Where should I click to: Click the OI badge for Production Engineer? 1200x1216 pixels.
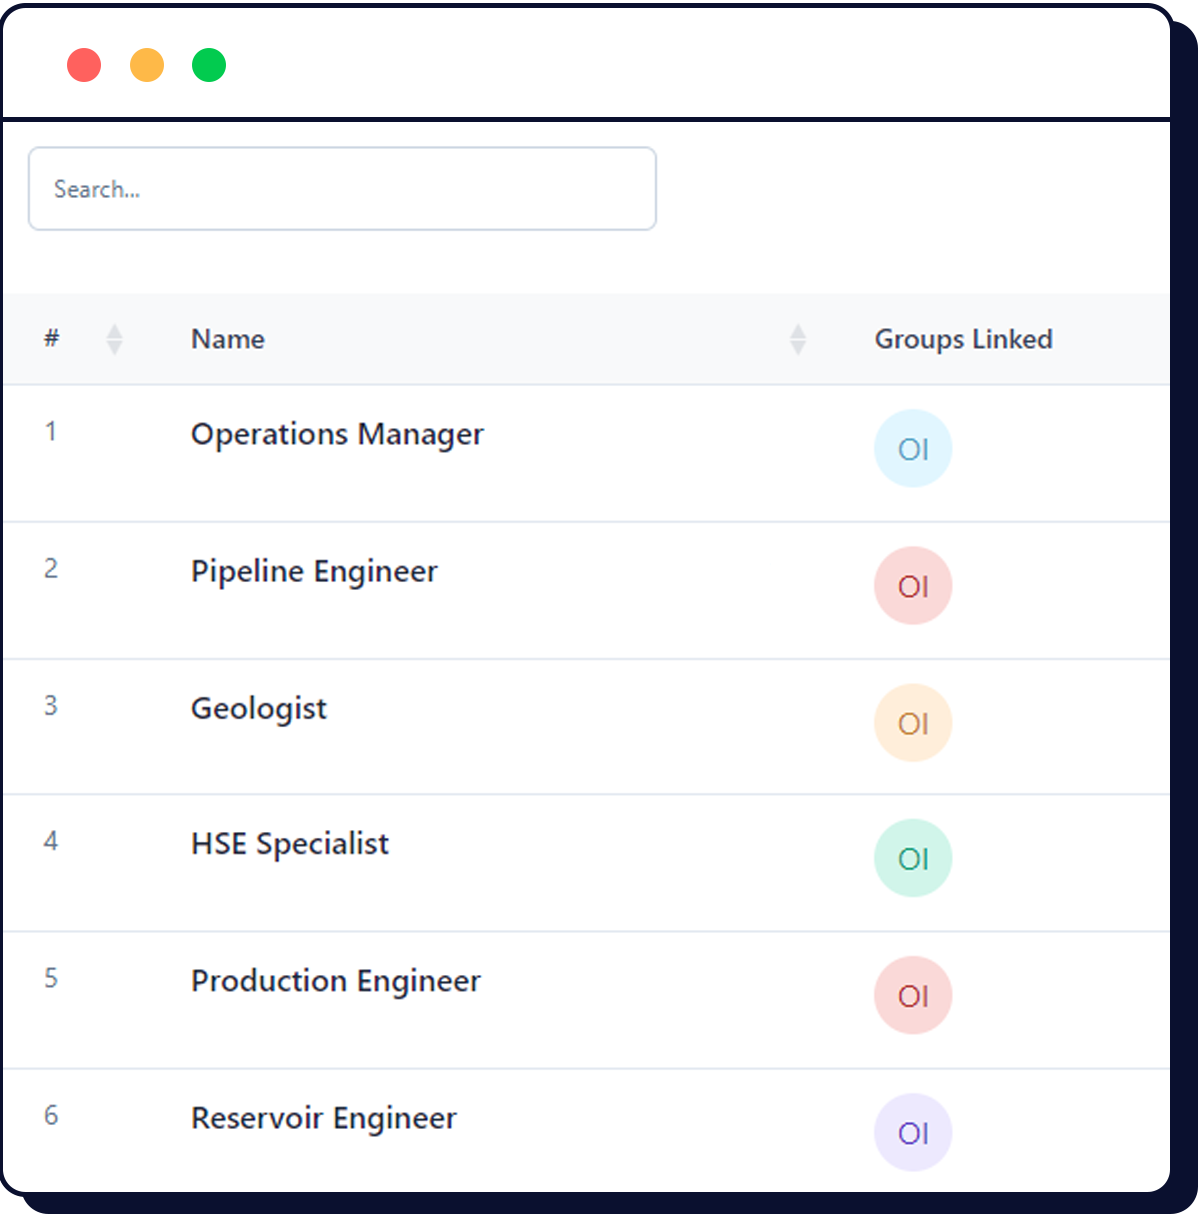coord(913,994)
